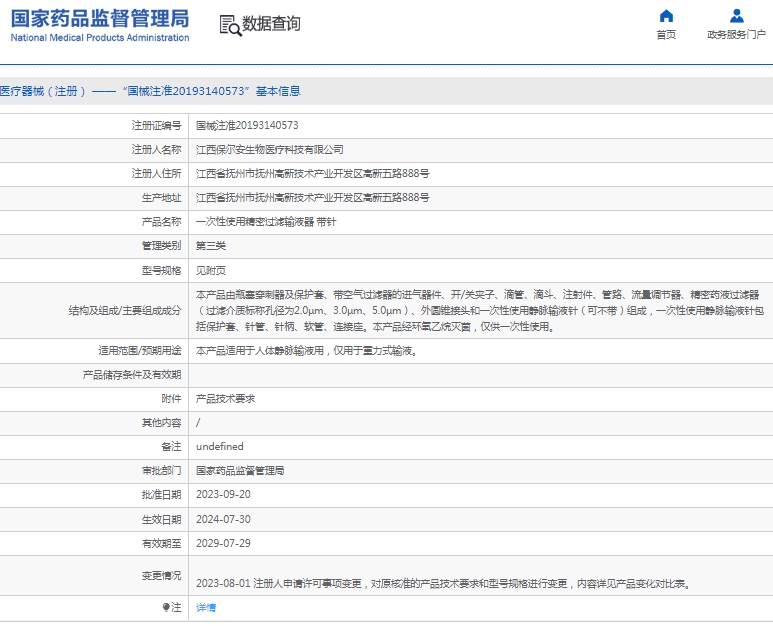Click the 备注 row label

[171, 447]
